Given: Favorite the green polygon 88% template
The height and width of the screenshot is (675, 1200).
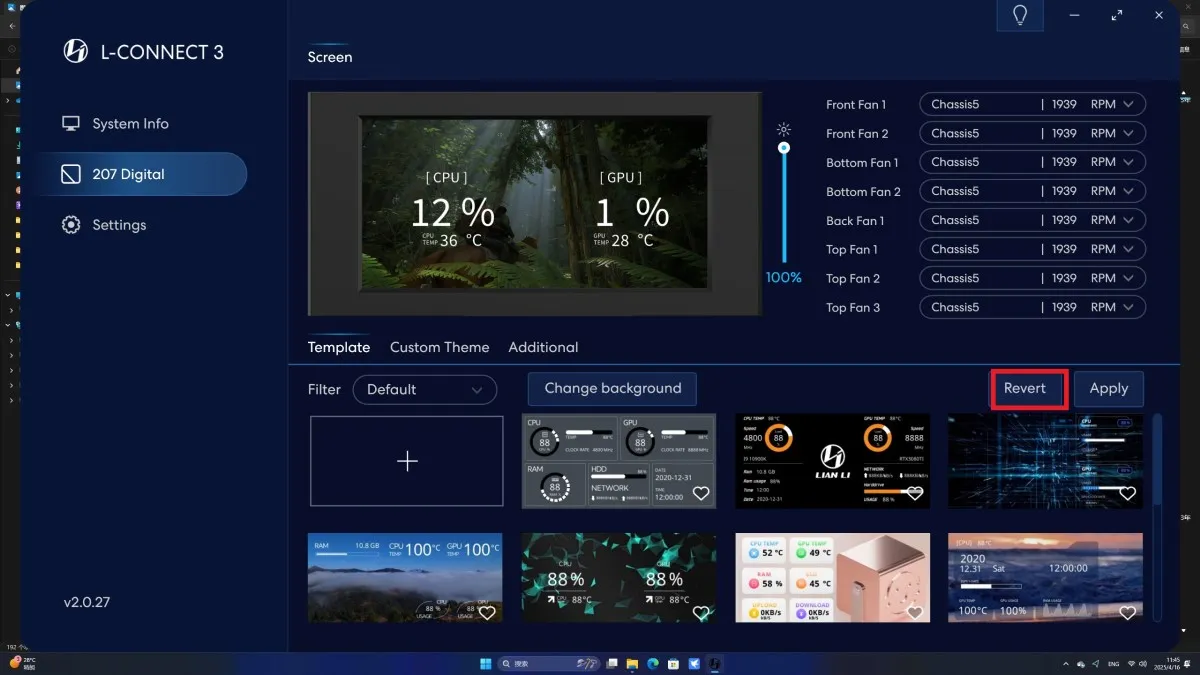Looking at the screenshot, I should (x=701, y=613).
